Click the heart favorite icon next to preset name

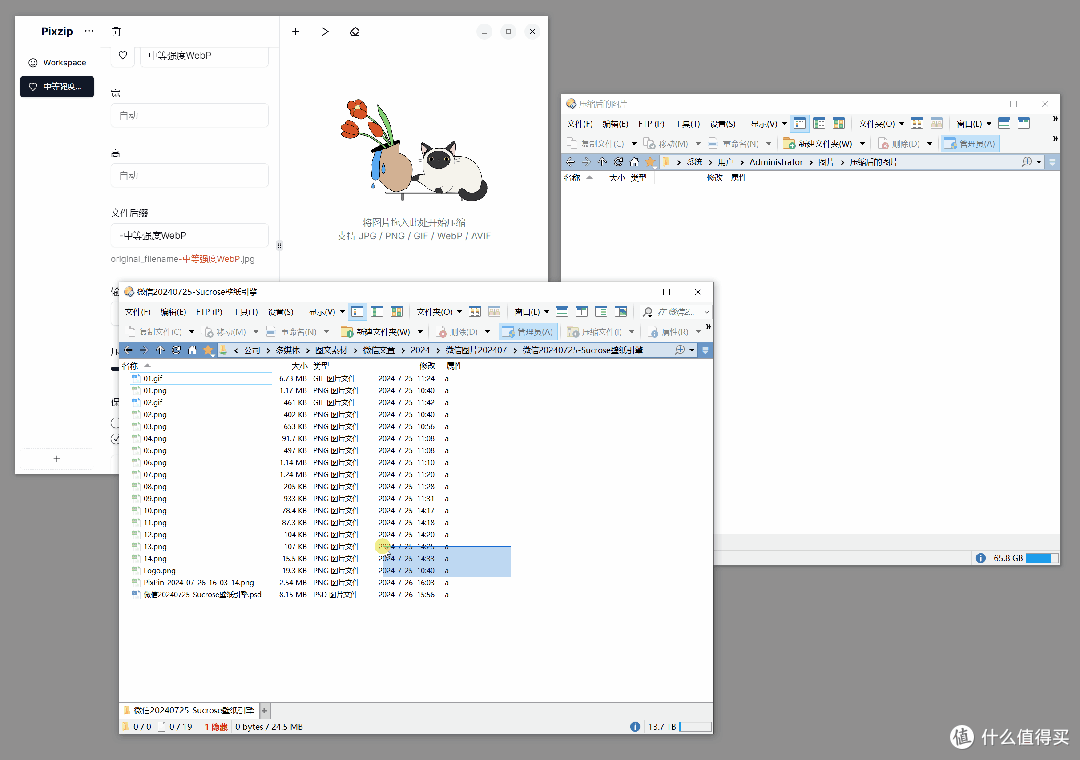123,56
